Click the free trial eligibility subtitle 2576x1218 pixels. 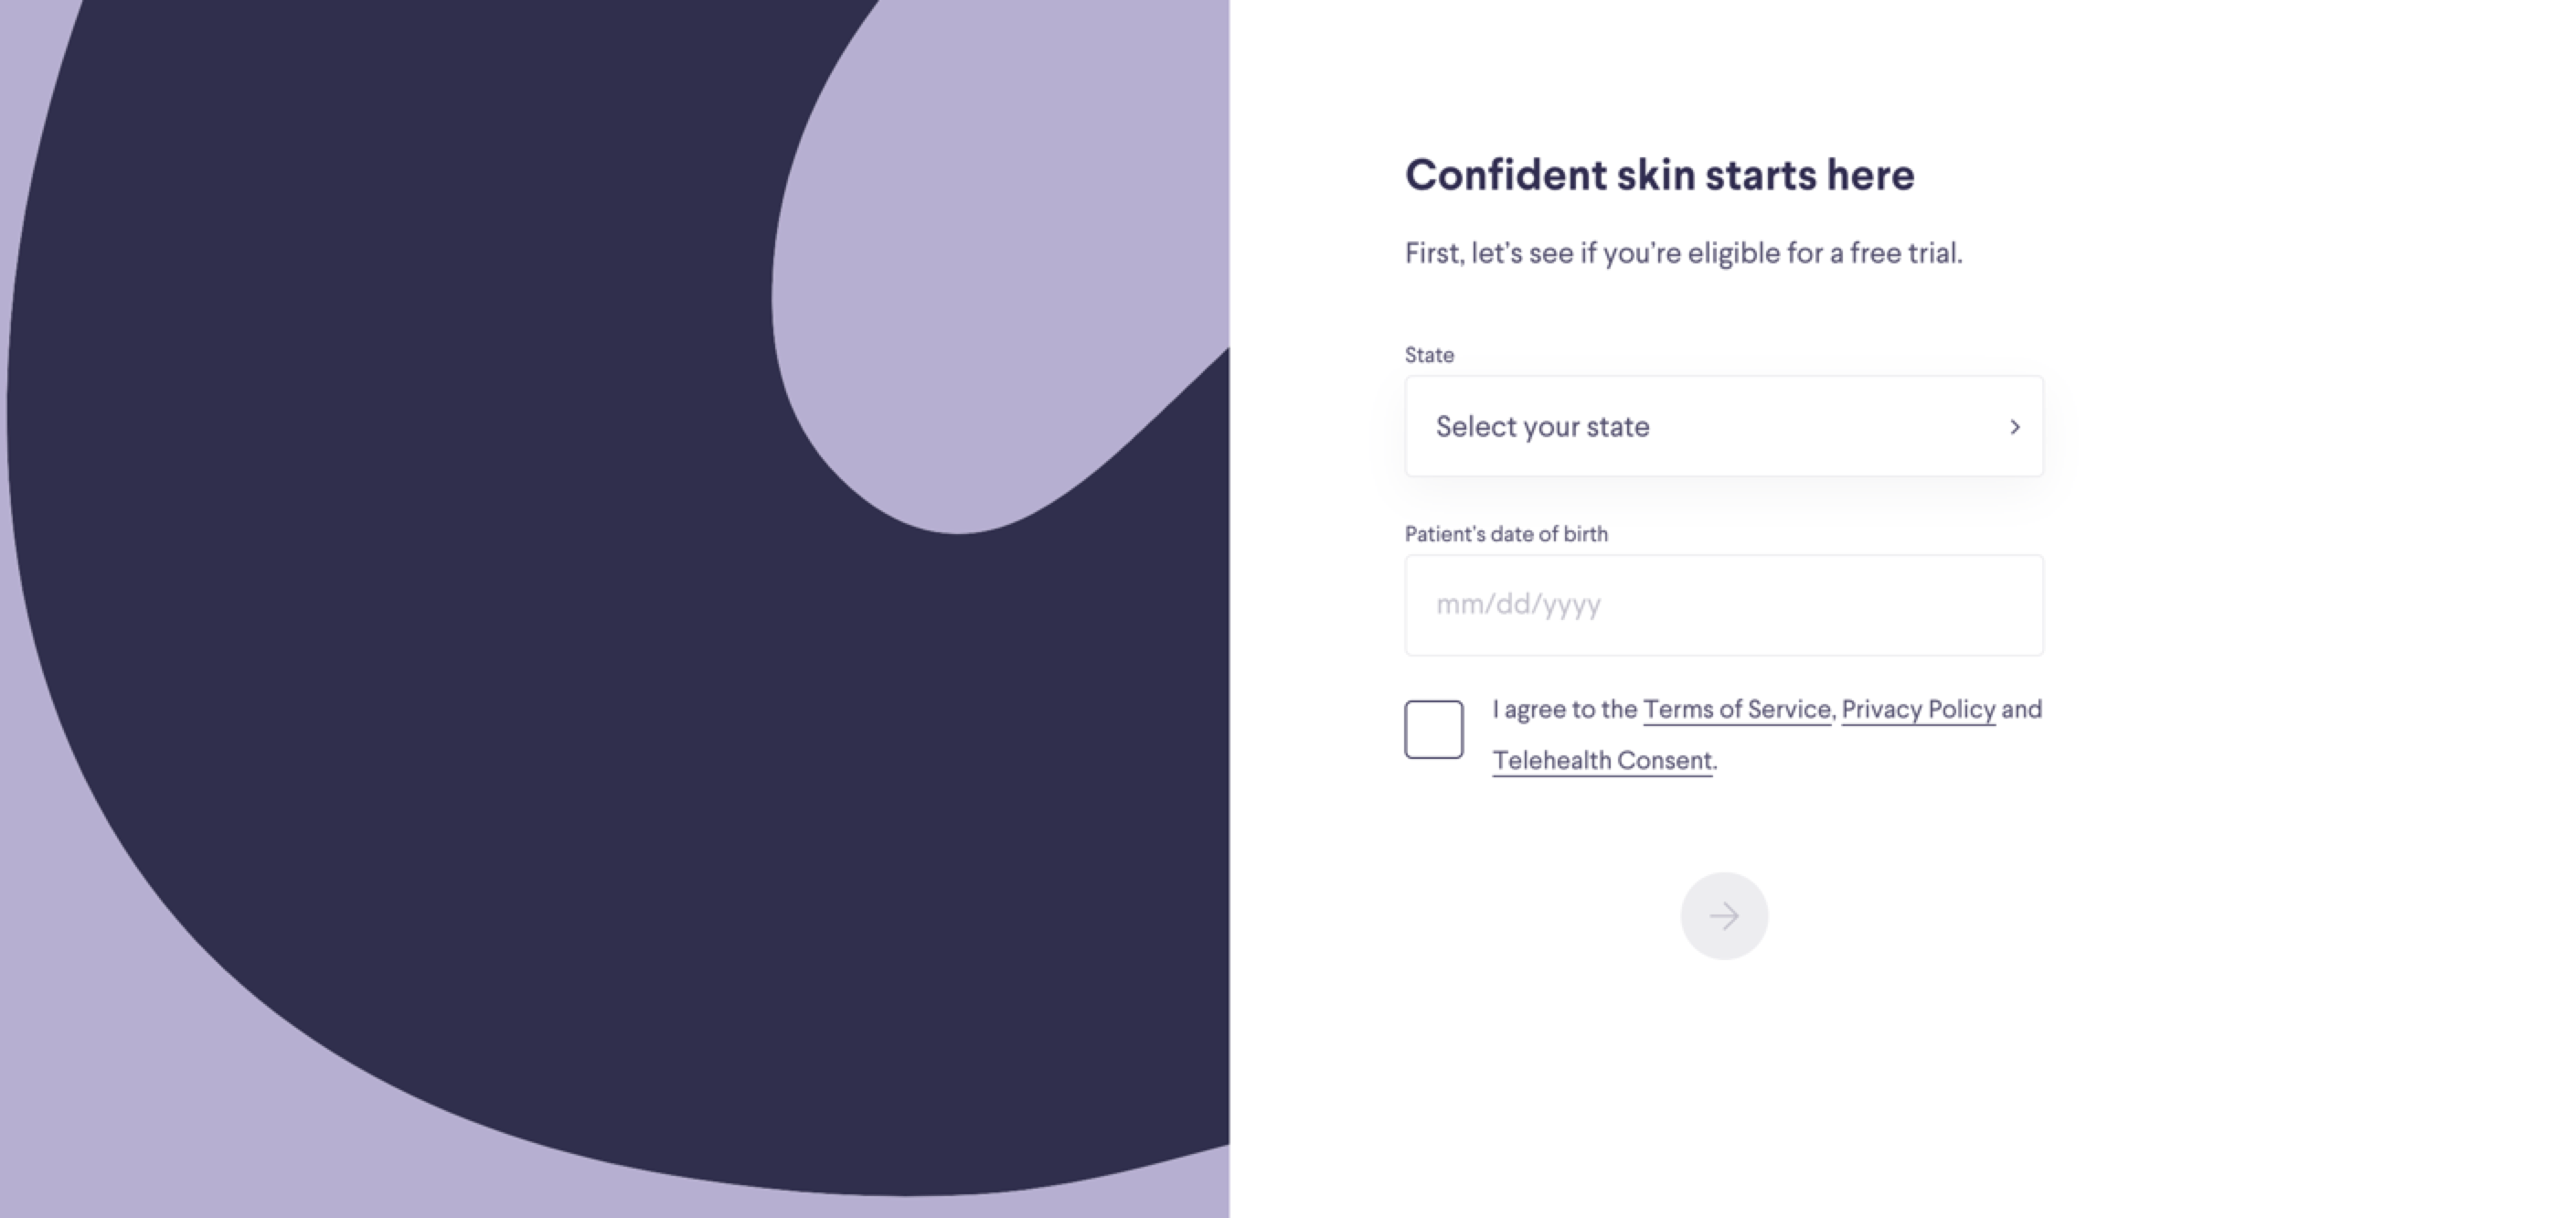pyautogui.click(x=1683, y=253)
